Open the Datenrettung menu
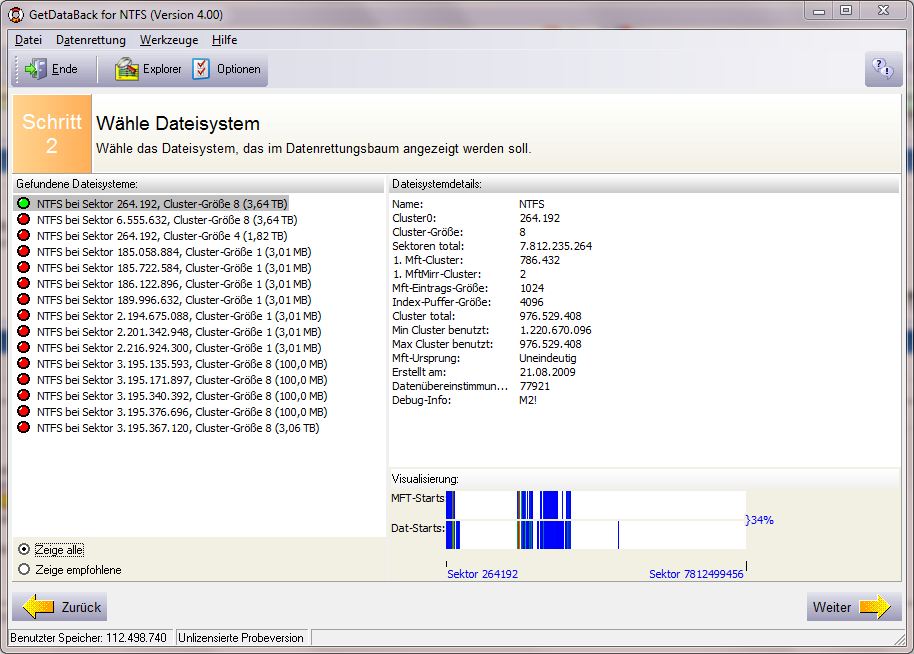Viewport: 914px width, 654px height. (91, 40)
